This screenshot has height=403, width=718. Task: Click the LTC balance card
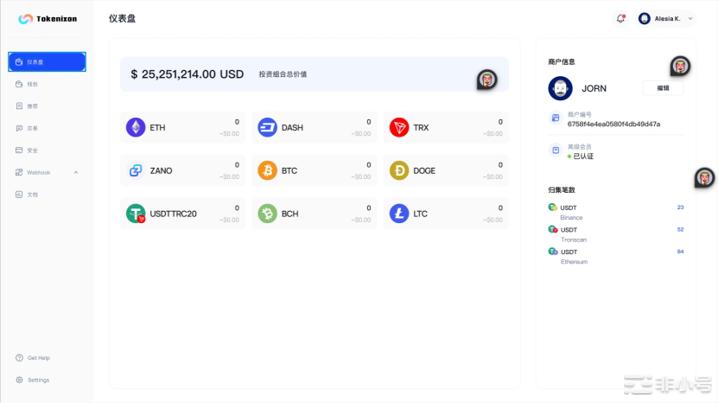[446, 213]
